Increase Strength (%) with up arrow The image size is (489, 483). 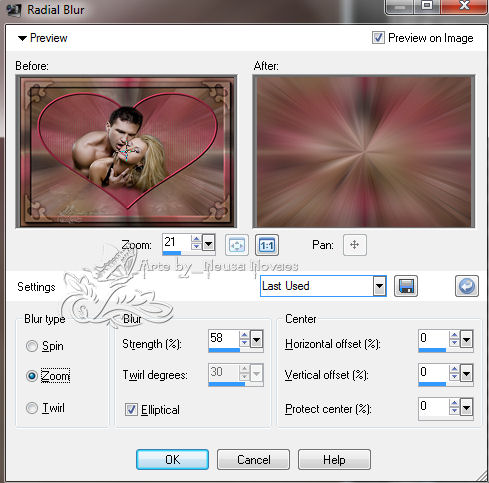[x=244, y=335]
